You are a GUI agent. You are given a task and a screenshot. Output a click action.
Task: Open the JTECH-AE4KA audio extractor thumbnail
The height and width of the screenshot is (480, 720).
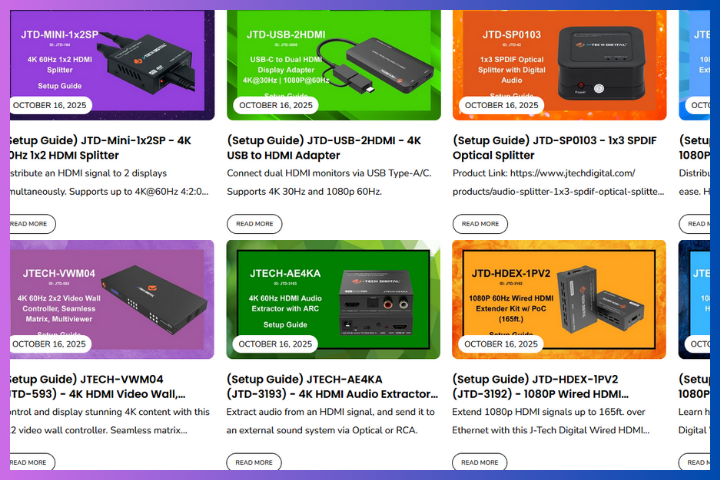(x=333, y=299)
